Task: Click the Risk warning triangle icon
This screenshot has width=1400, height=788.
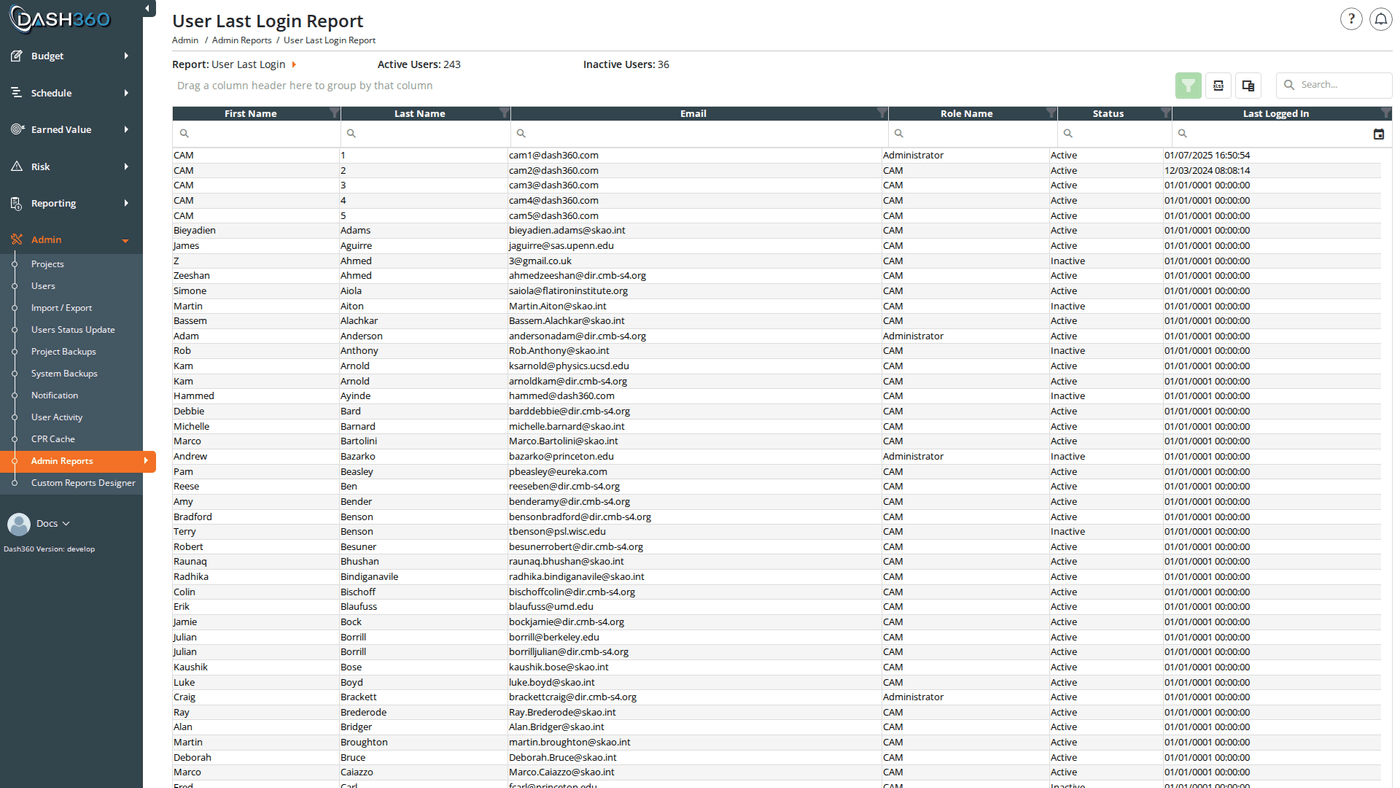Action: [16, 167]
